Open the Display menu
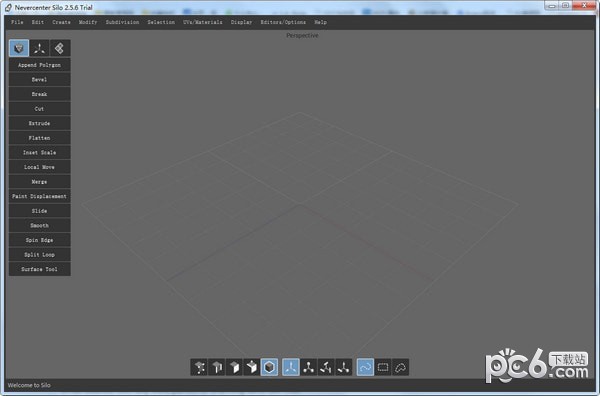Image resolution: width=600 pixels, height=396 pixels. pyautogui.click(x=241, y=22)
